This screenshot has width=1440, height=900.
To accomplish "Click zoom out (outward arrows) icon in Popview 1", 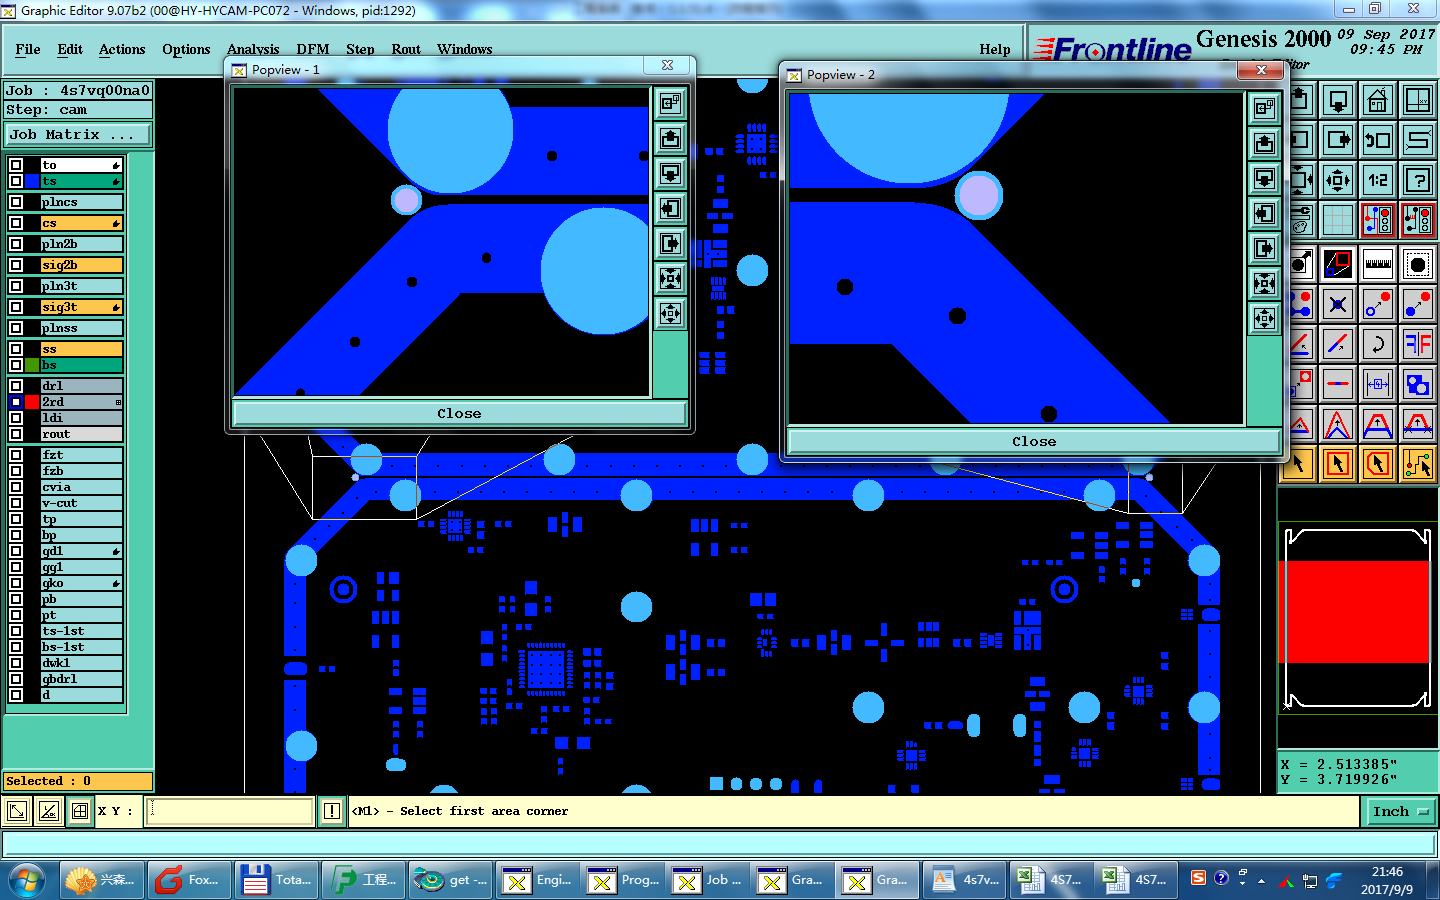I will click(x=670, y=313).
